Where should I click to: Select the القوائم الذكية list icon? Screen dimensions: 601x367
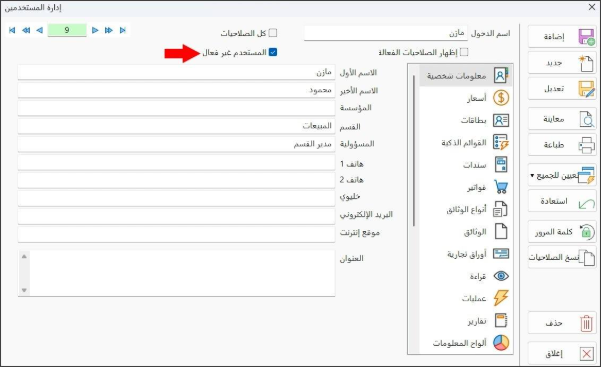pos(501,142)
